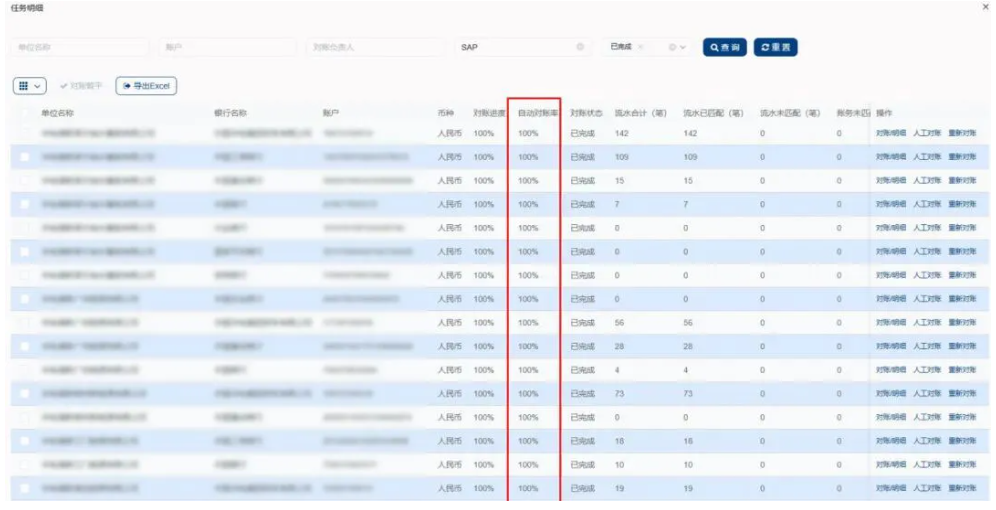Screen dimensions: 996x510
Task: Open 对账明细 for the row with 142 流水
Action: point(890,133)
